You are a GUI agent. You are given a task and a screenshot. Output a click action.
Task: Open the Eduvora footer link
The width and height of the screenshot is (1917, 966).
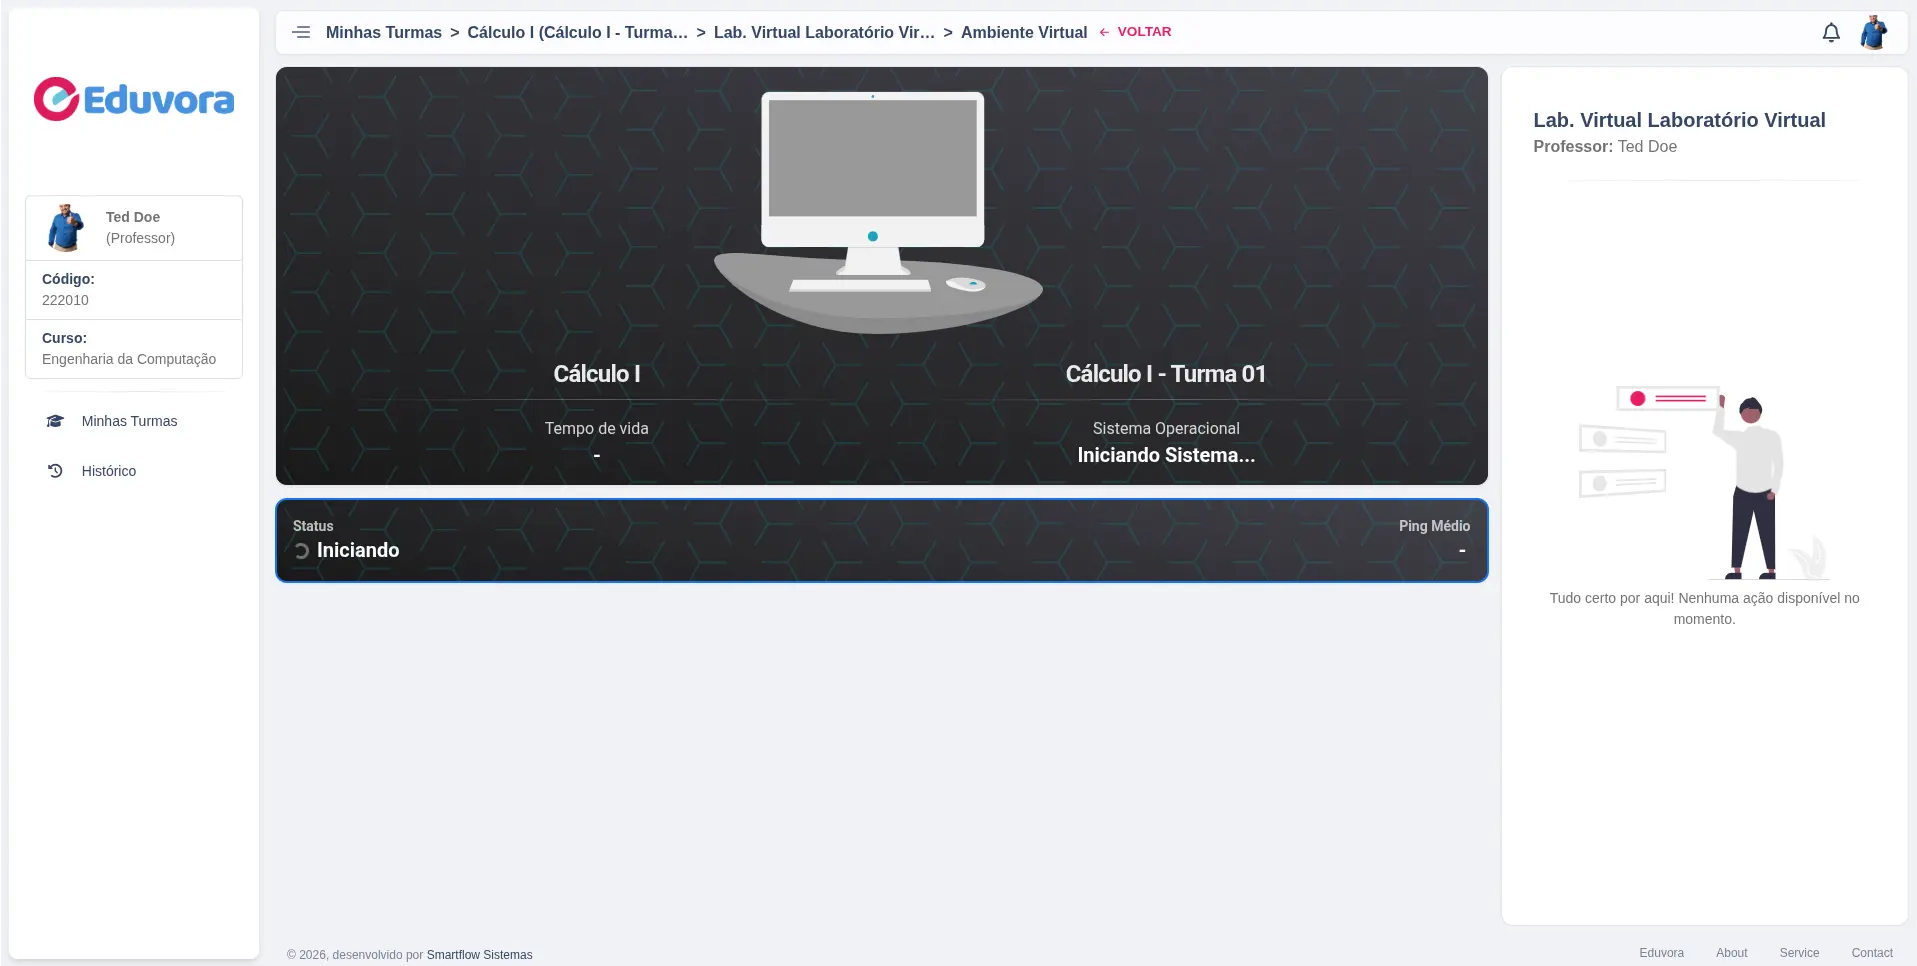pos(1661,953)
